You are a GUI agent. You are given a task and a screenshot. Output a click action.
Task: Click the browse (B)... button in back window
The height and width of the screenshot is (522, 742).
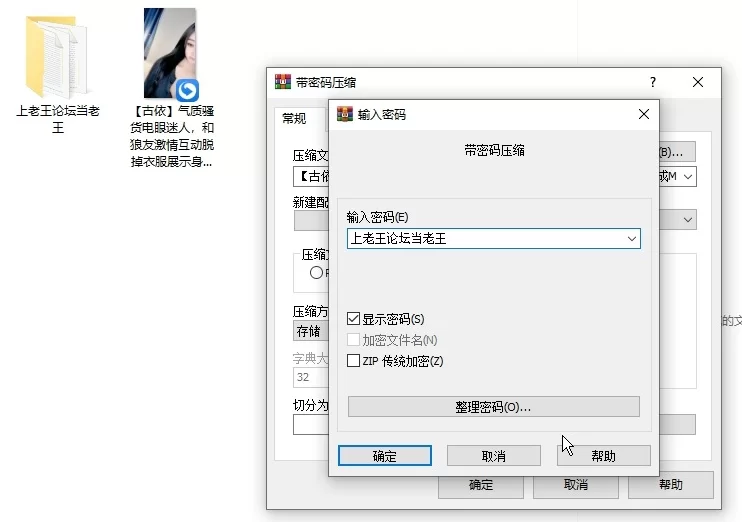677,152
